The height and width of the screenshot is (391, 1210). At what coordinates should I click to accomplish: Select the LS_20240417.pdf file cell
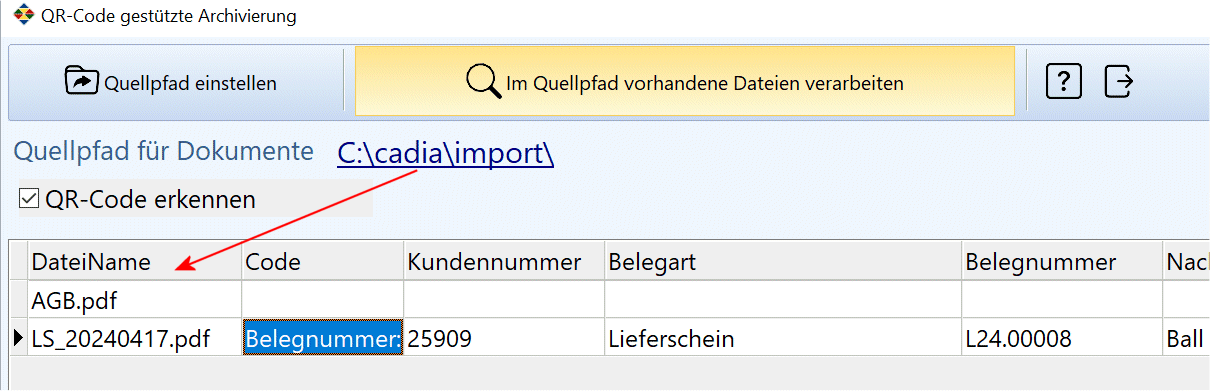[x=135, y=339]
